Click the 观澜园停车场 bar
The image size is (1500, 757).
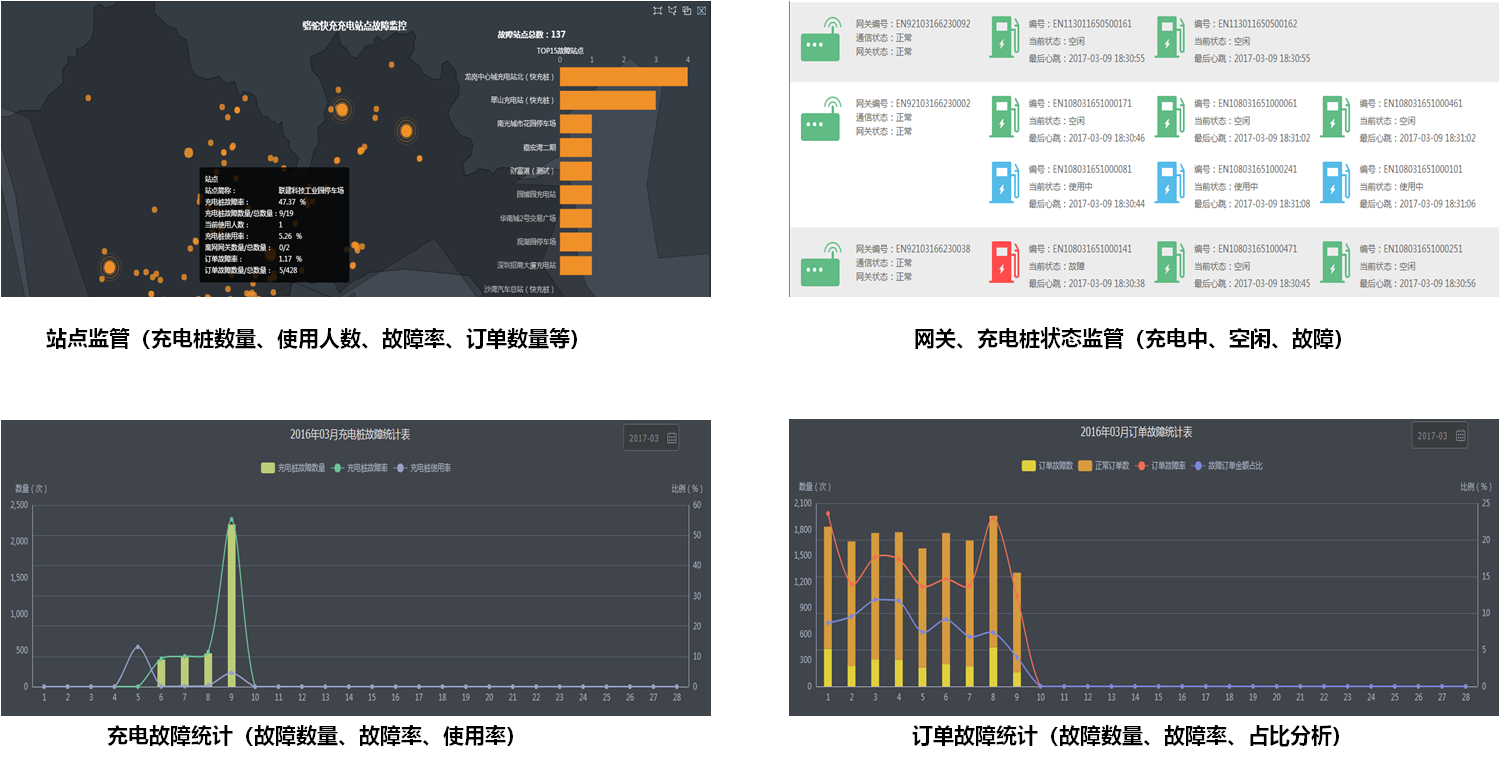click(x=576, y=242)
